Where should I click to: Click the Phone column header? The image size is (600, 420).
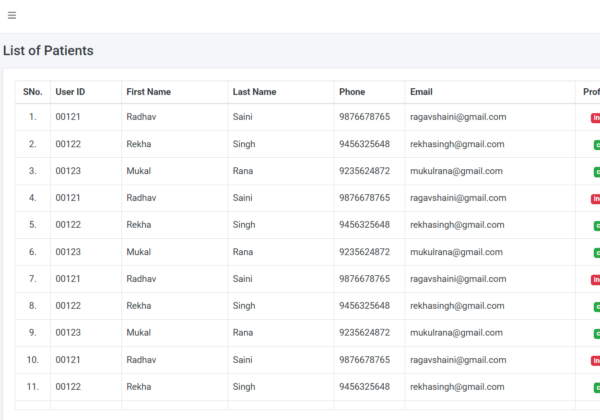(353, 92)
